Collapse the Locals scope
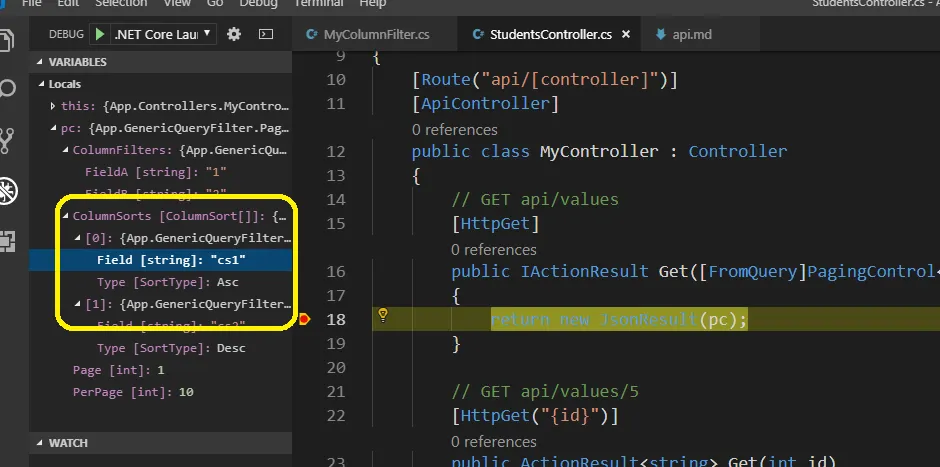 click(41, 84)
